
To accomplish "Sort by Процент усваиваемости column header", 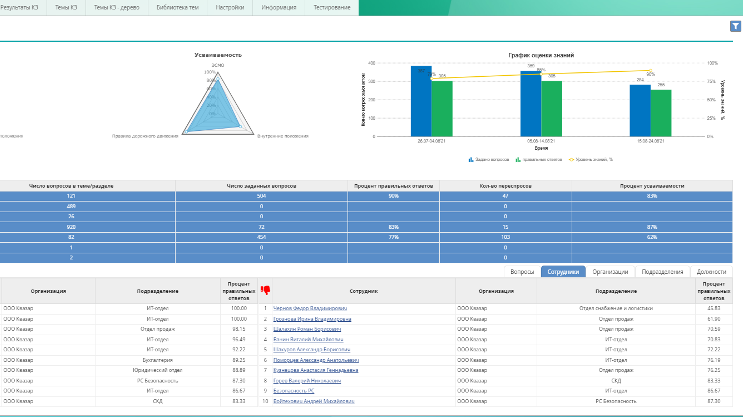I will pyautogui.click(x=652, y=186).
